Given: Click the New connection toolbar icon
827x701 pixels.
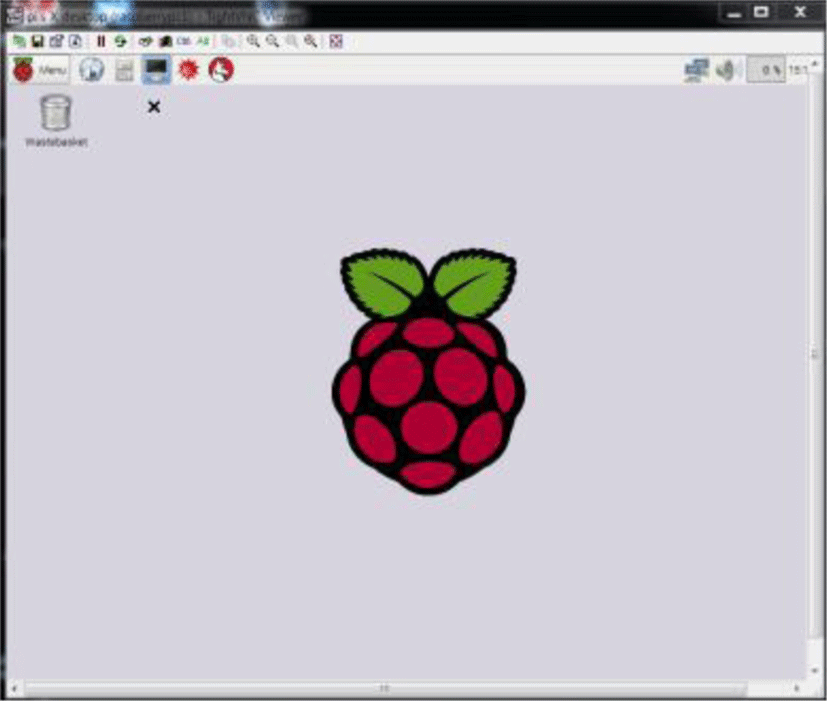Looking at the screenshot, I should 19,41.
